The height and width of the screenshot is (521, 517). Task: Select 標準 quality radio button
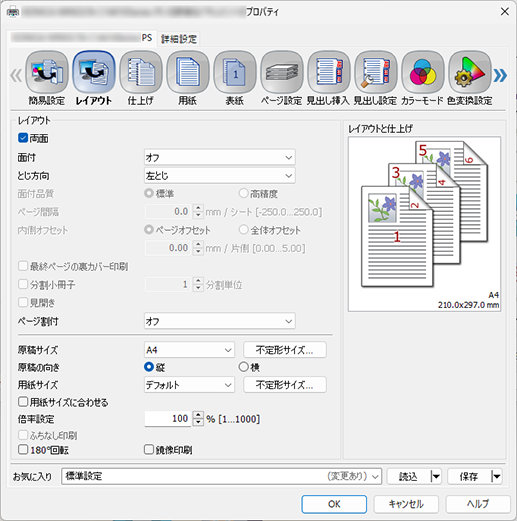pos(149,193)
